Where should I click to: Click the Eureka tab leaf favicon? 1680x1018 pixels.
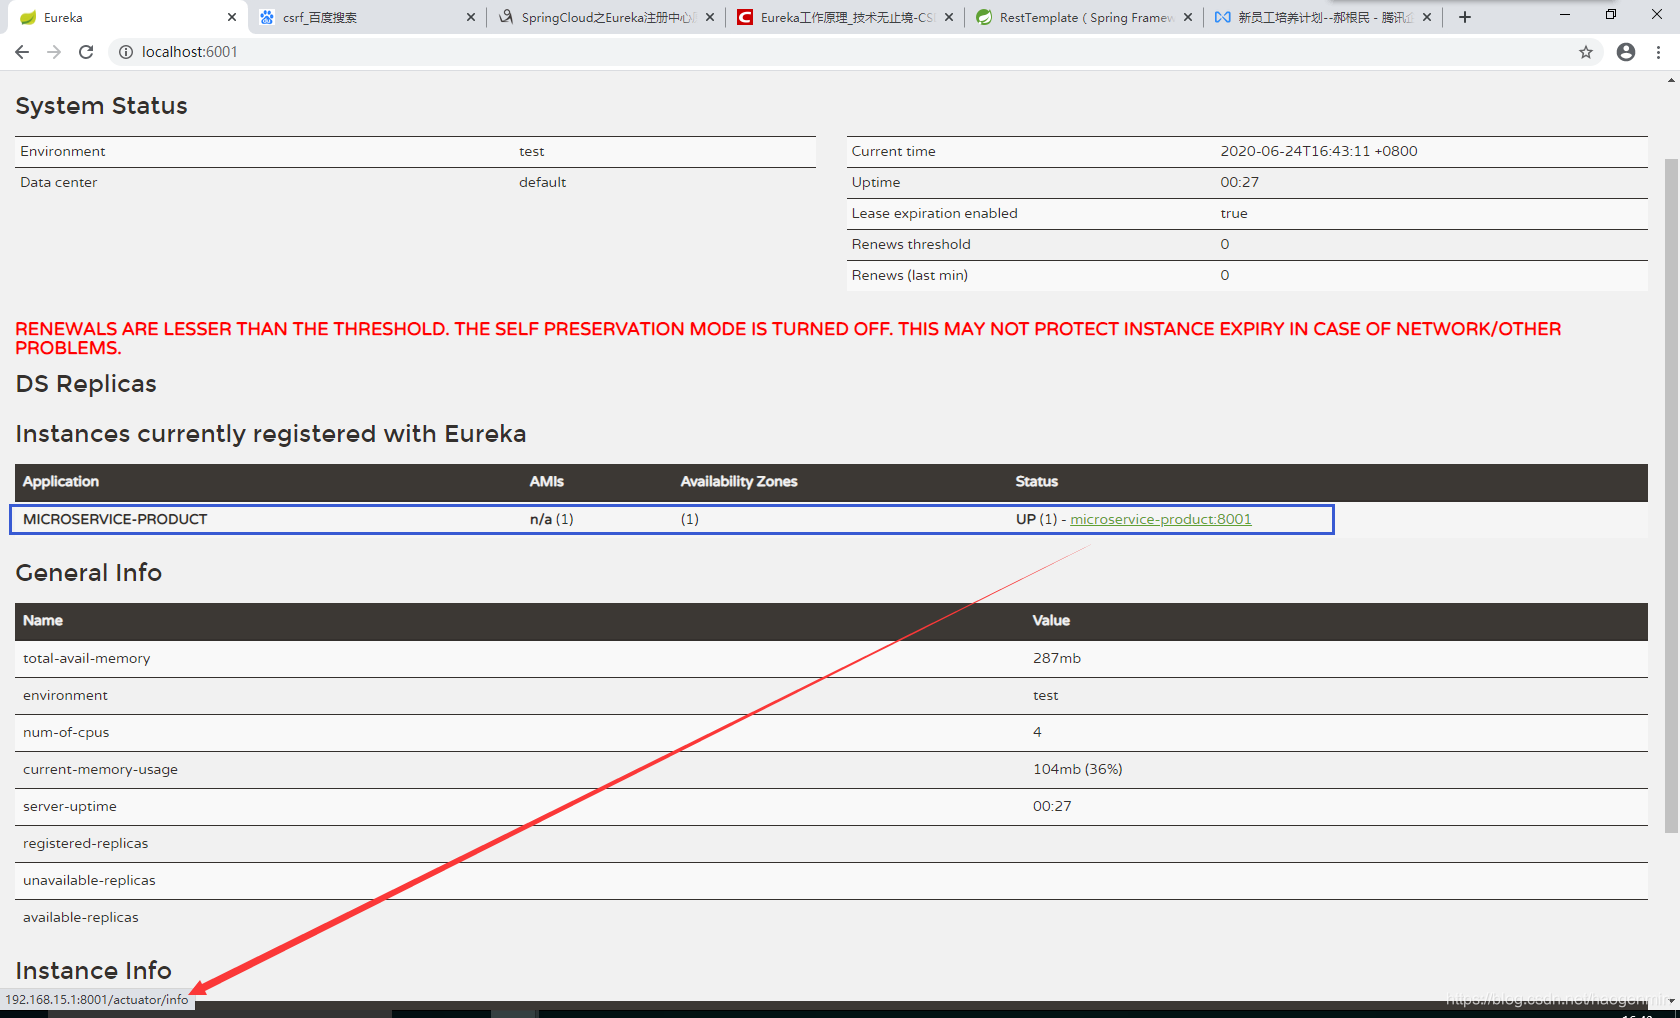point(28,17)
